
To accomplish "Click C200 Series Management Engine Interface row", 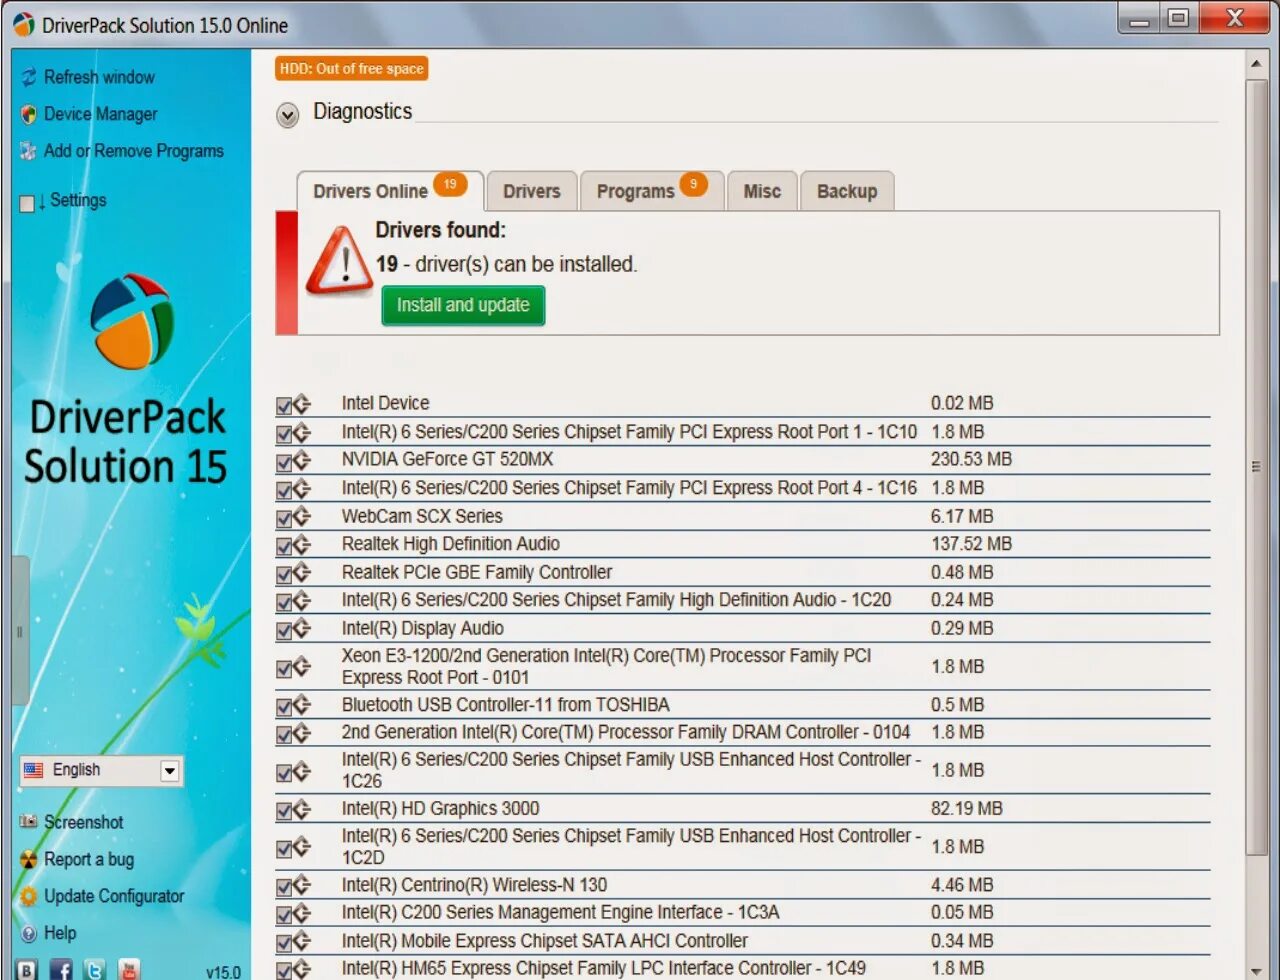I will pyautogui.click(x=742, y=912).
